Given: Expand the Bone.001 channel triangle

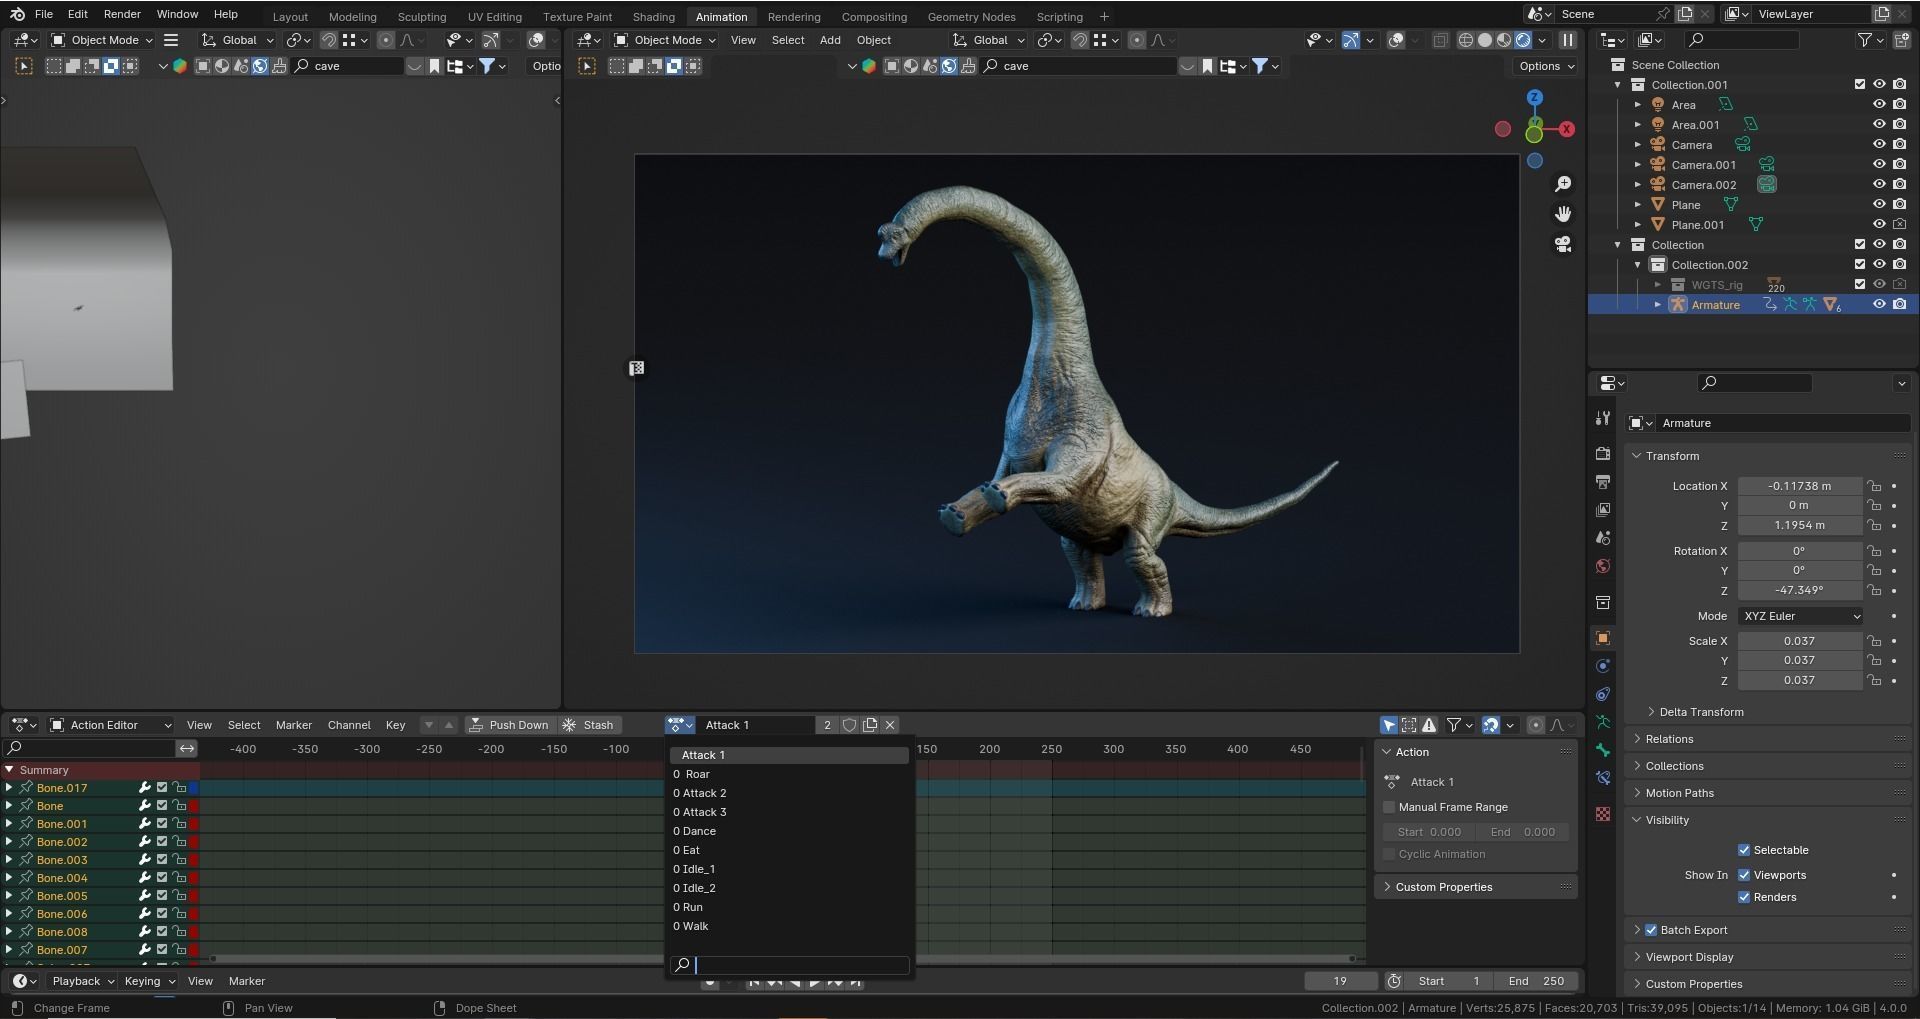Looking at the screenshot, I should 9,824.
